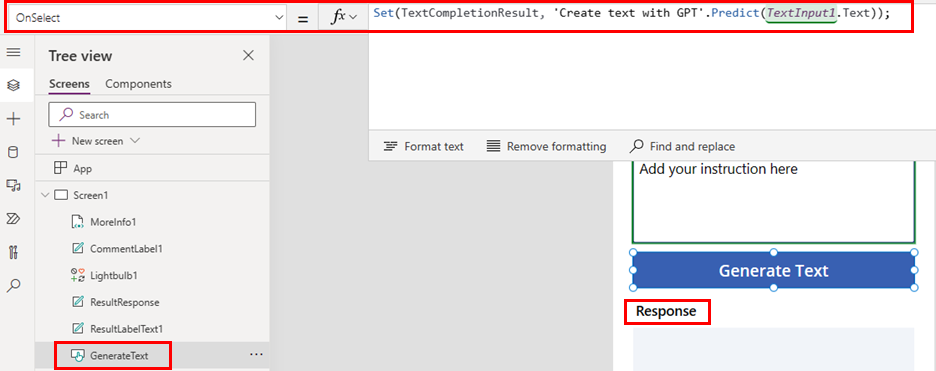Click the Lightbulb1 control icon
Image resolution: width=936 pixels, height=371 pixels.
(x=78, y=276)
